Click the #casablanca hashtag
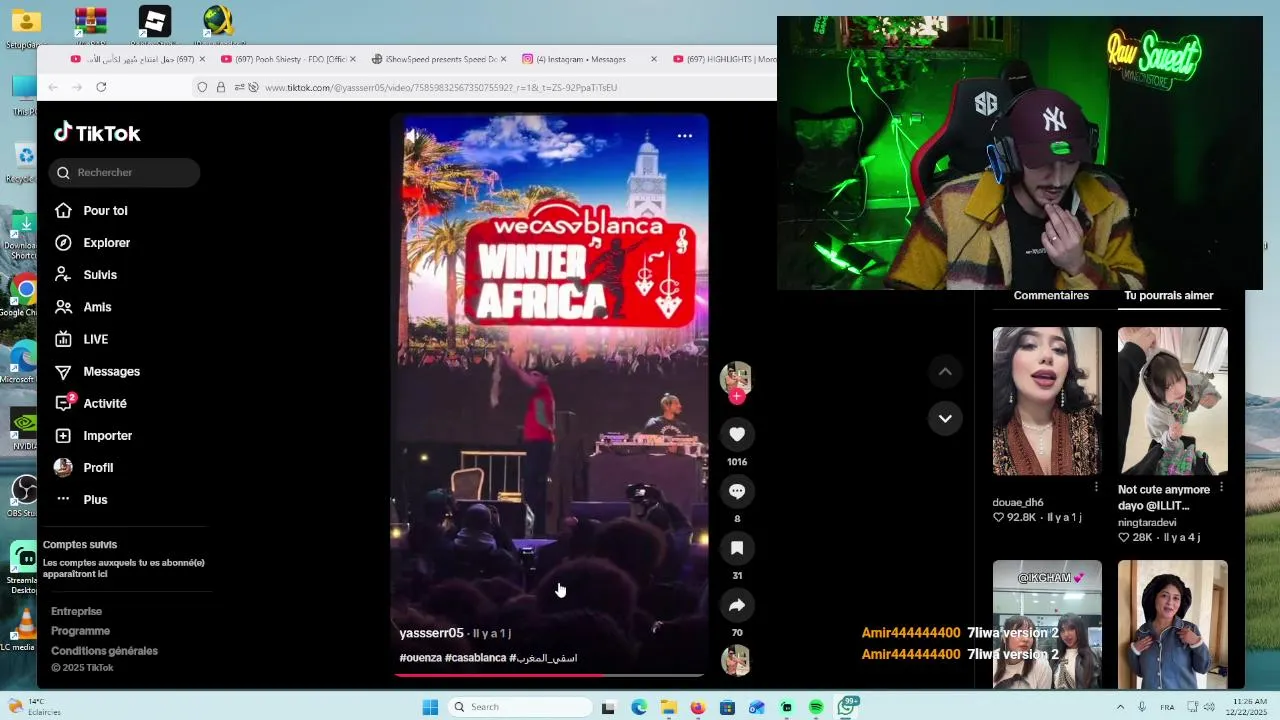Screen dimensions: 1280x720 click(x=475, y=658)
